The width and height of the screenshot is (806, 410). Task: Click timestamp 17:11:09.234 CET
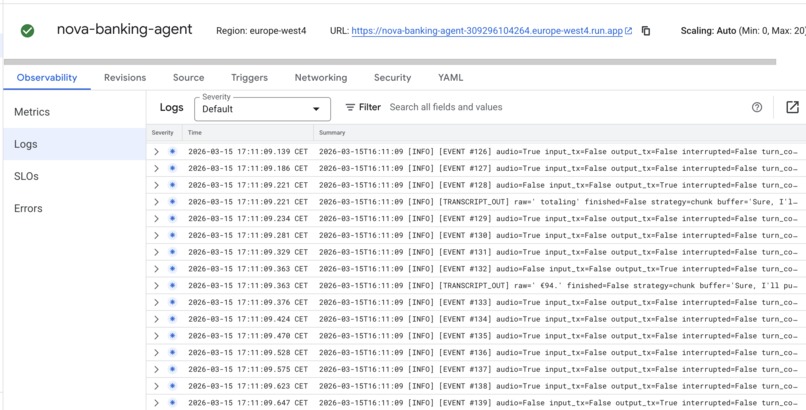pos(248,218)
